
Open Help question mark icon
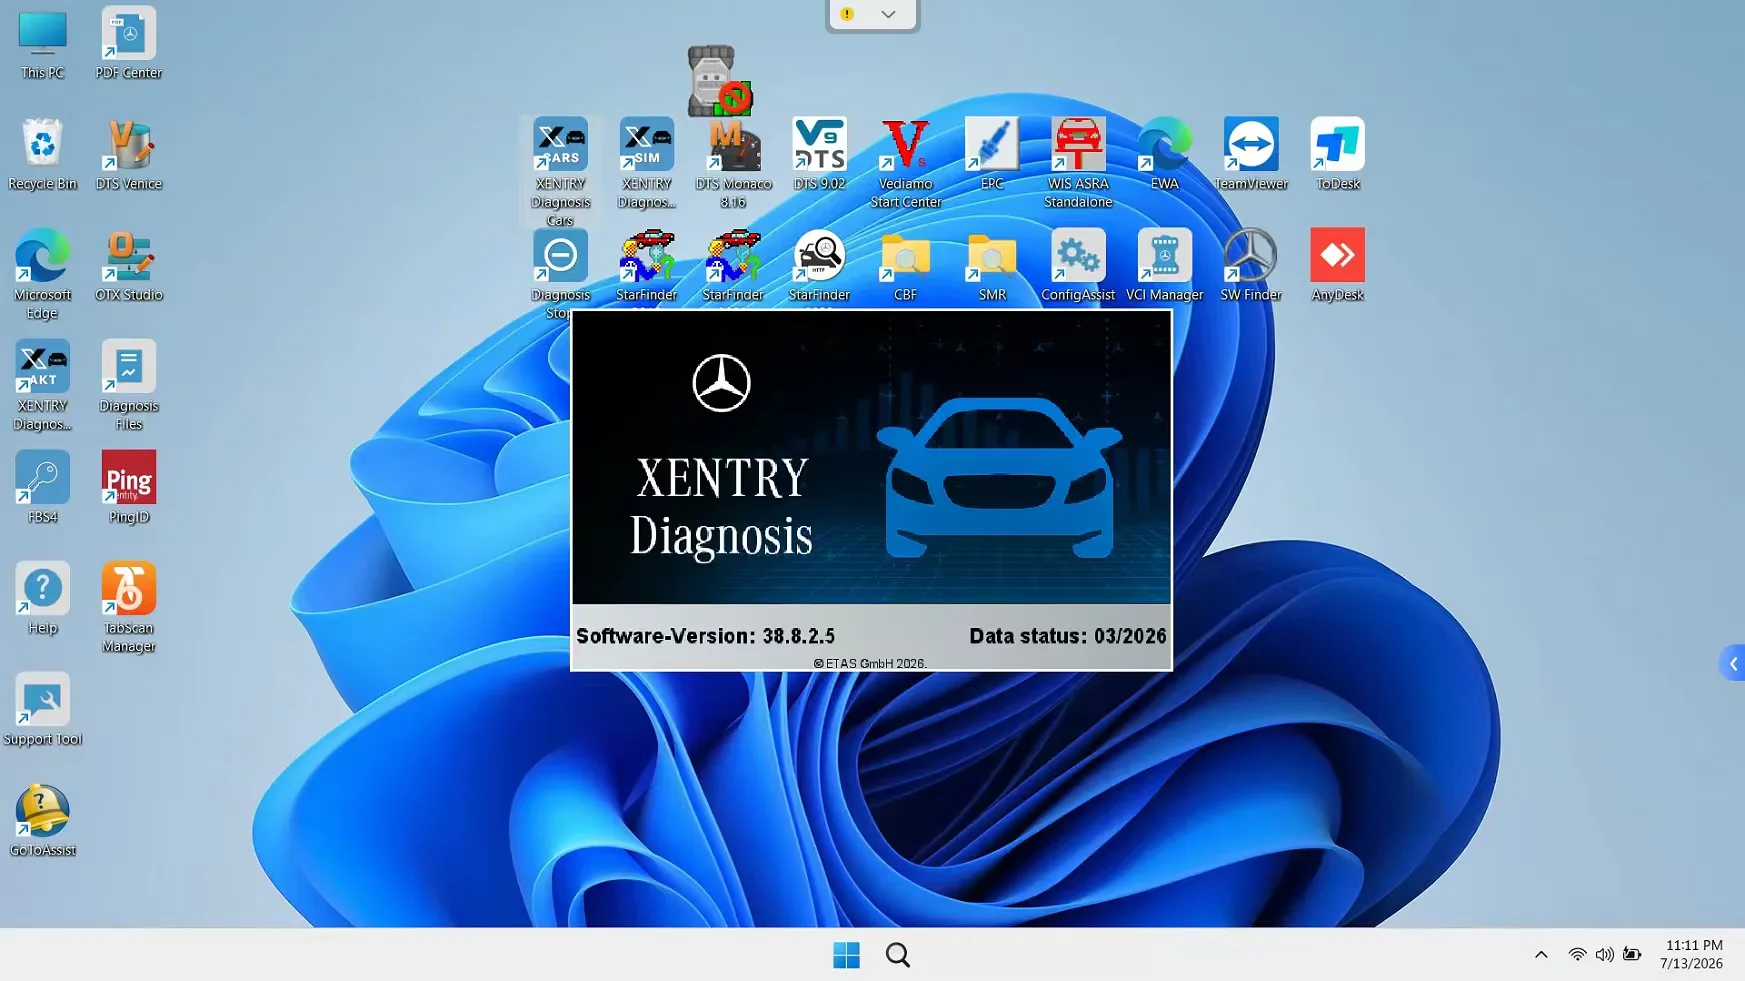[x=42, y=590]
